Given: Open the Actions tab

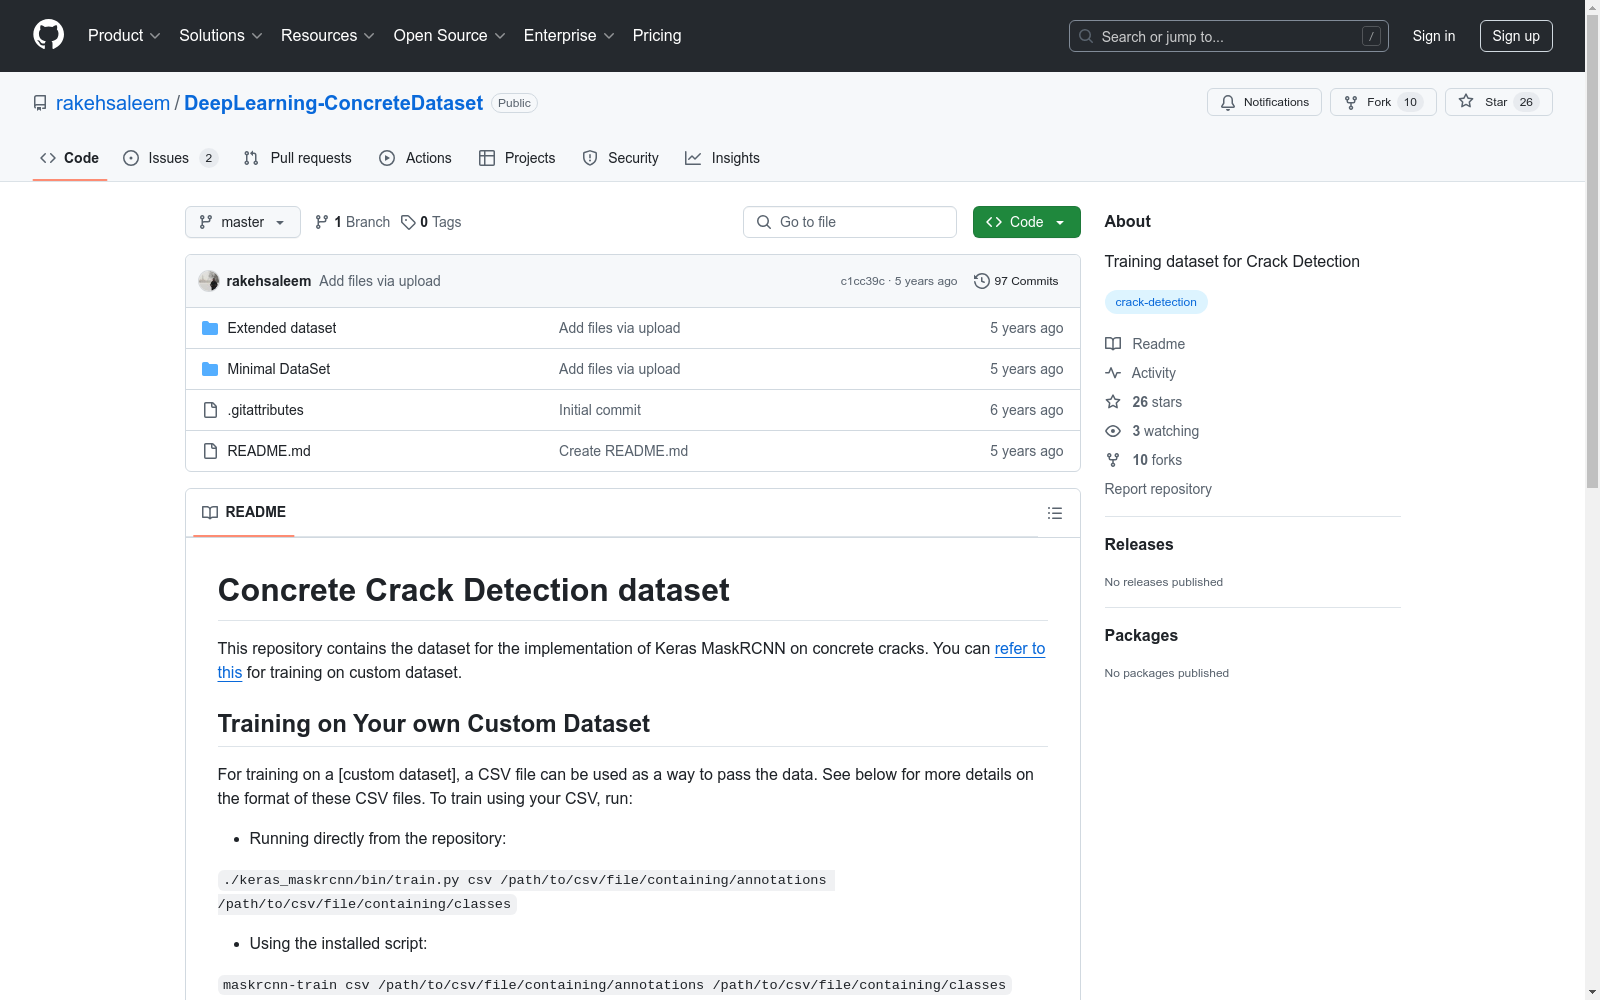Looking at the screenshot, I should coord(415,158).
